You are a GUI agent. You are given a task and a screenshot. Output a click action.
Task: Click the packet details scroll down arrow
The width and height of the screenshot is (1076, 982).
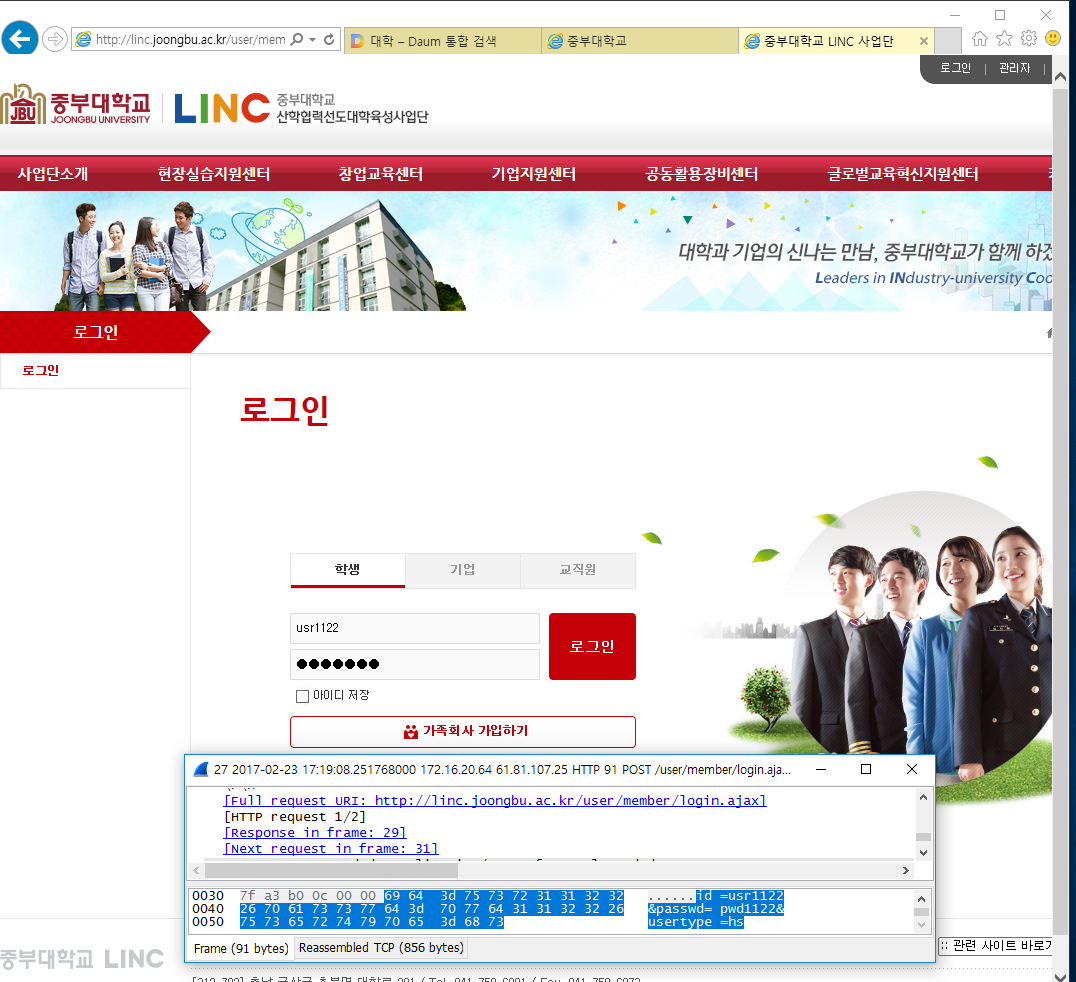point(924,853)
